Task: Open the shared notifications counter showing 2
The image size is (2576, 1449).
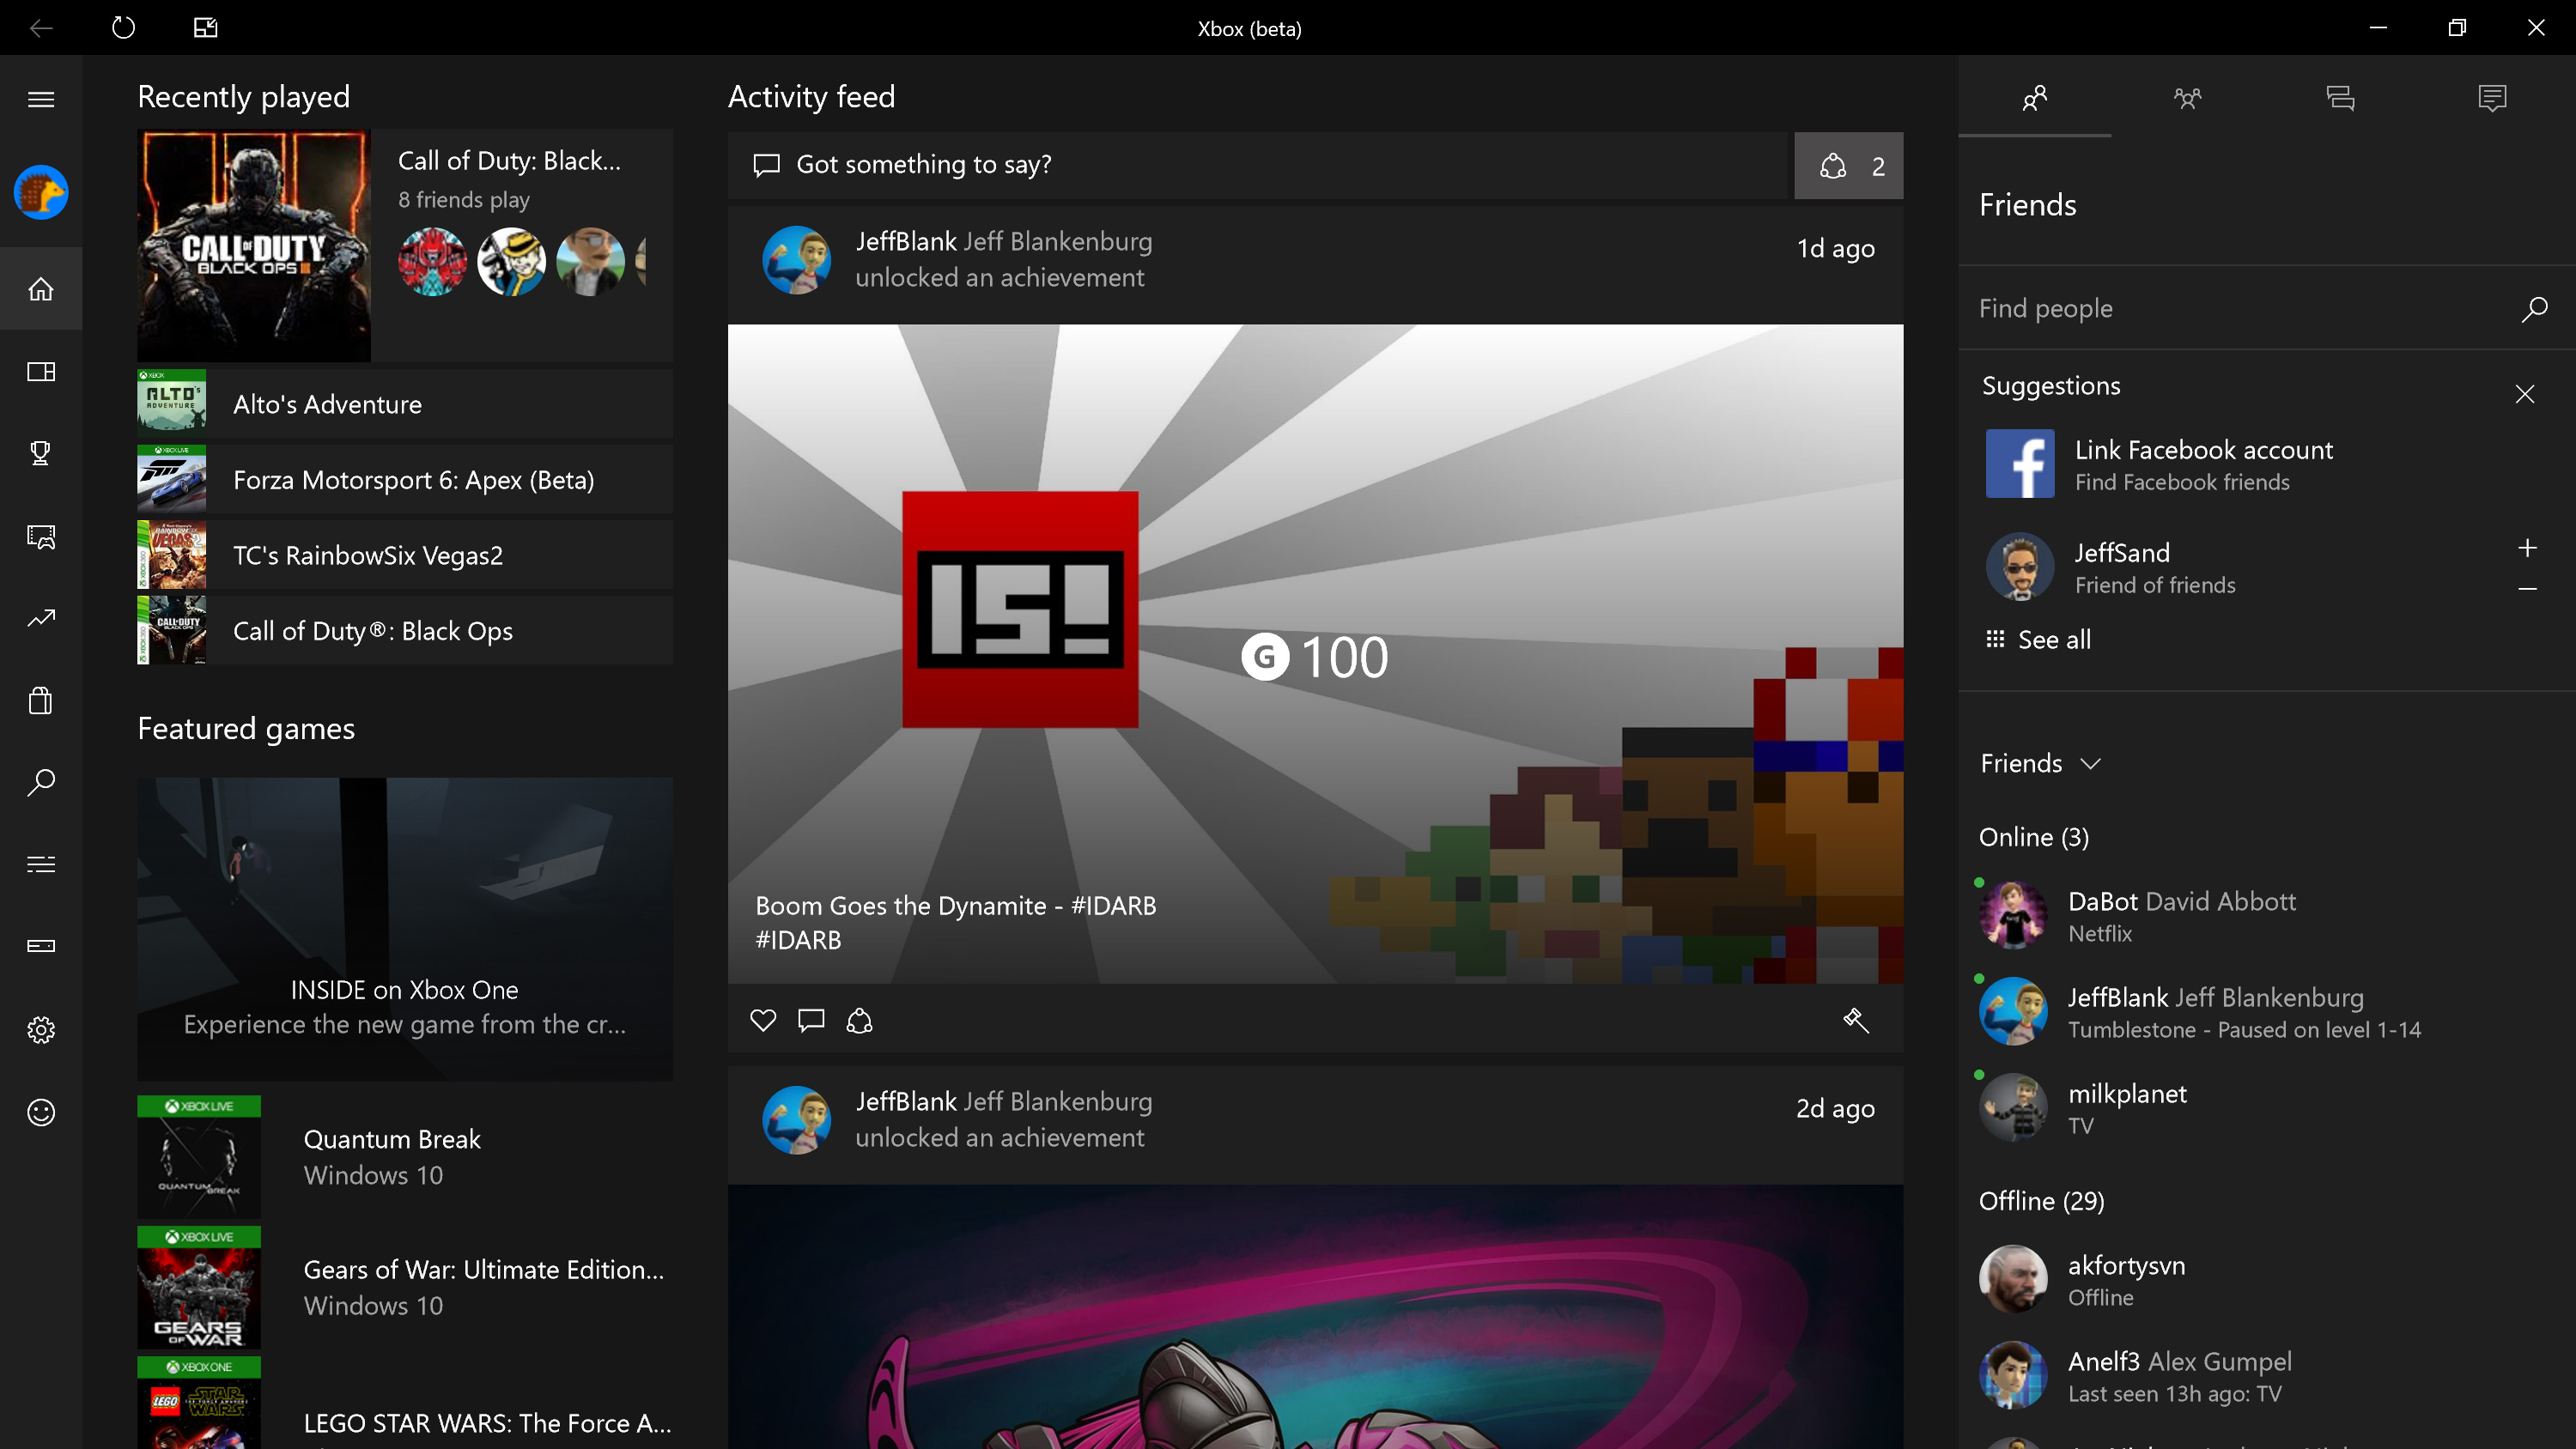Action: coord(1848,165)
